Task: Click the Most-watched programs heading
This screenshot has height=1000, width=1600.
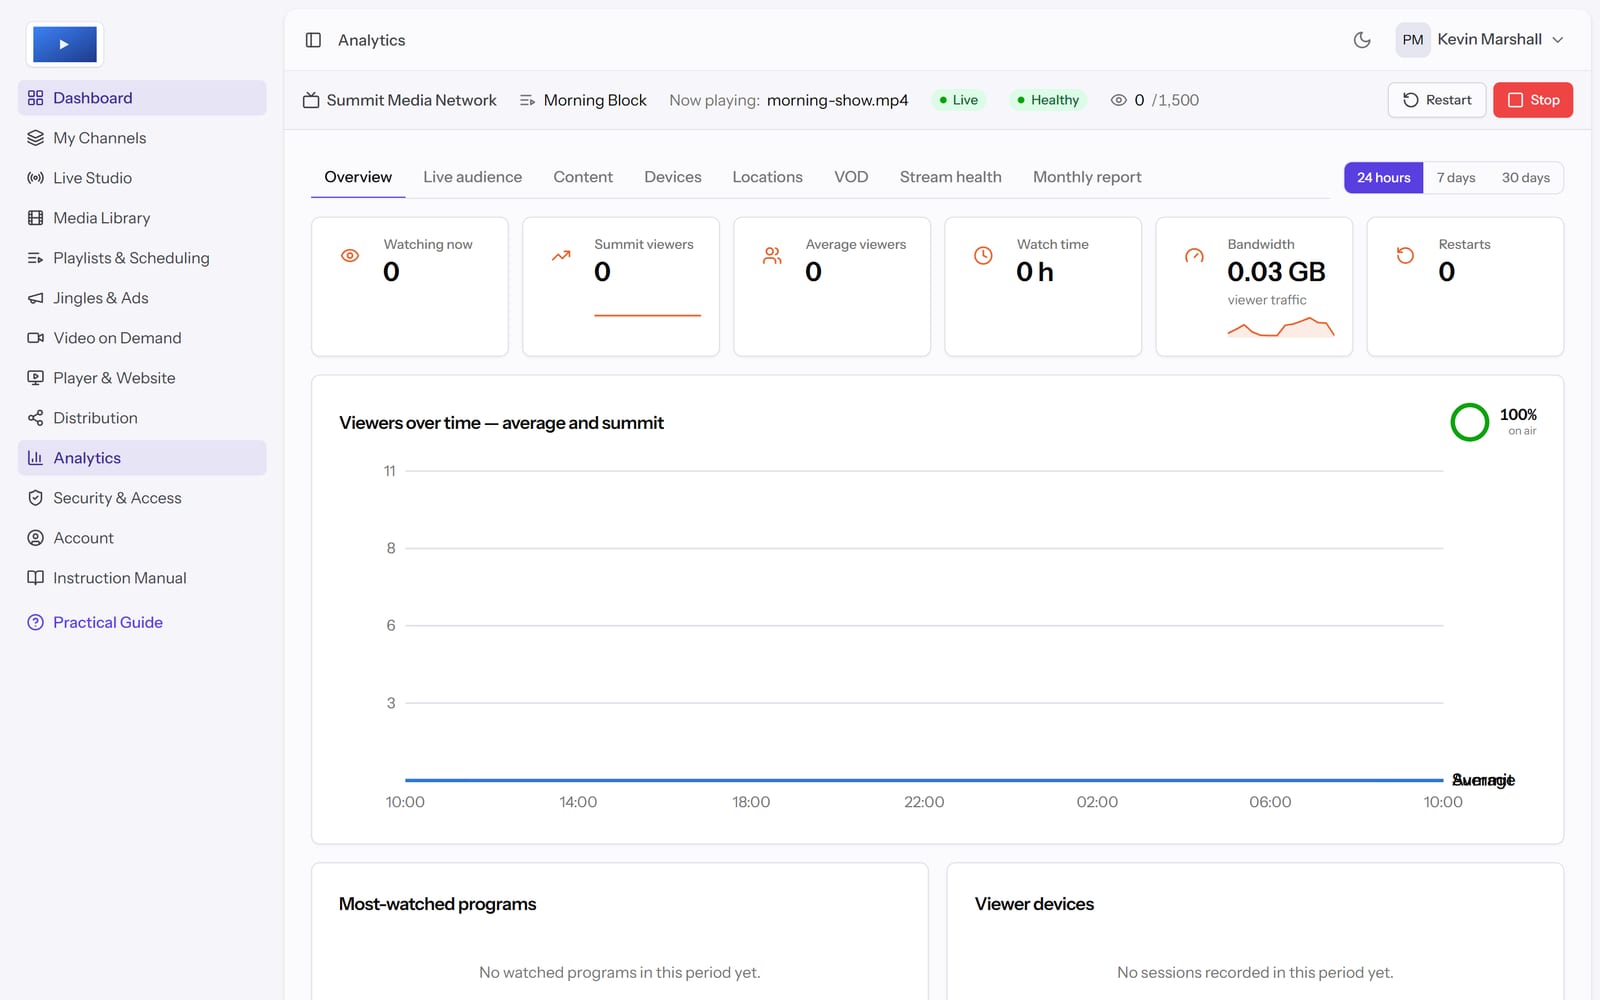Action: tap(437, 904)
